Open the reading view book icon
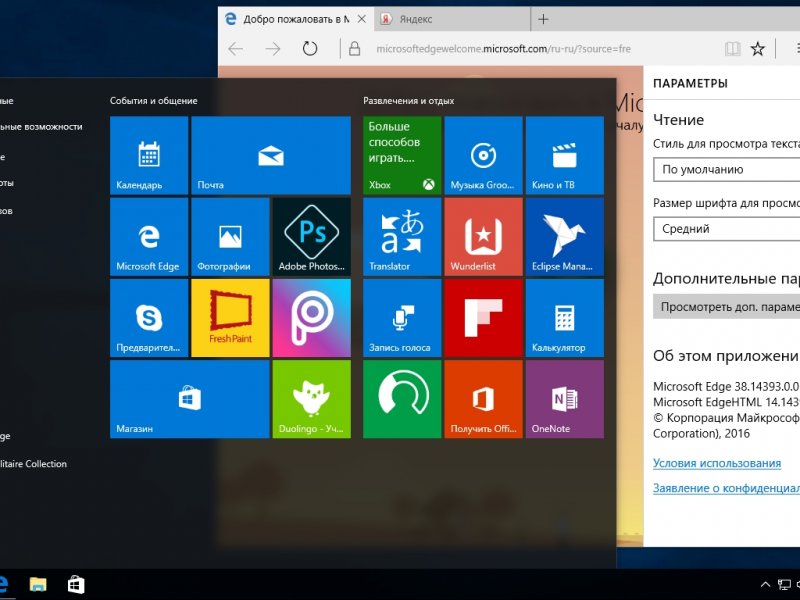Screen dimensions: 800x600 coord(733,49)
